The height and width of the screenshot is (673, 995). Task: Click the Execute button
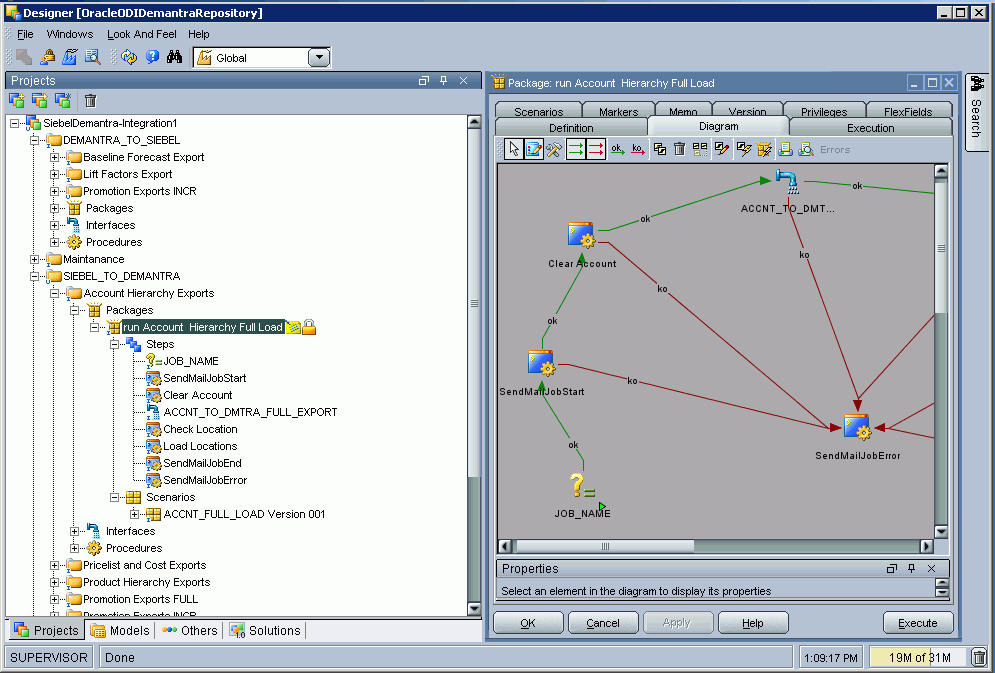coord(918,623)
